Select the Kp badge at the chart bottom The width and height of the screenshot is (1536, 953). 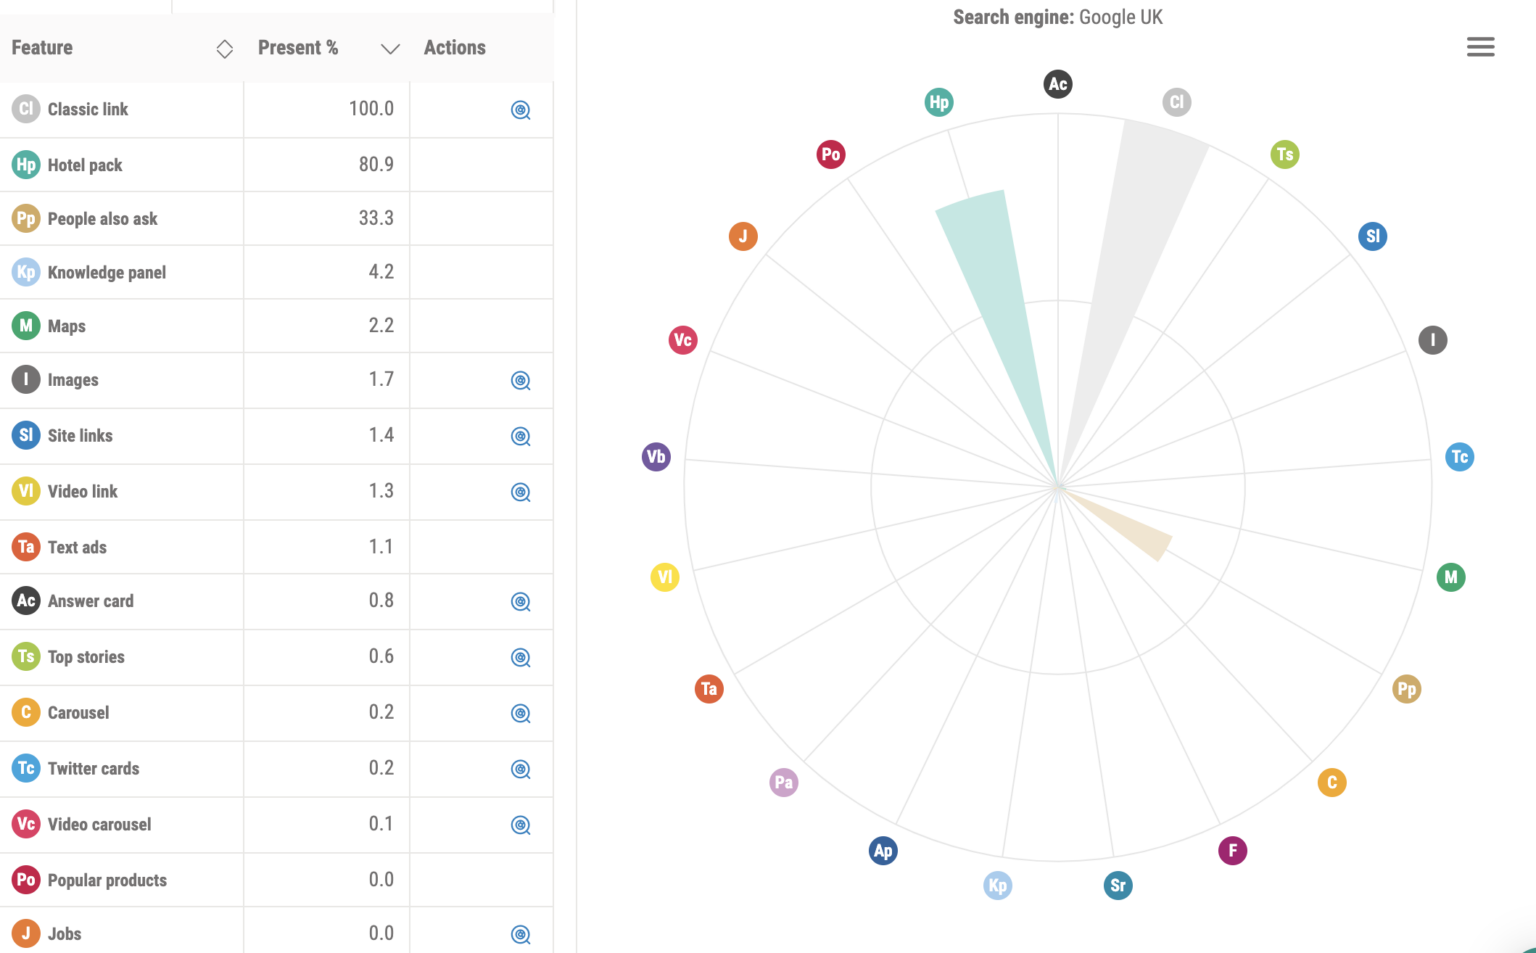coord(997,885)
